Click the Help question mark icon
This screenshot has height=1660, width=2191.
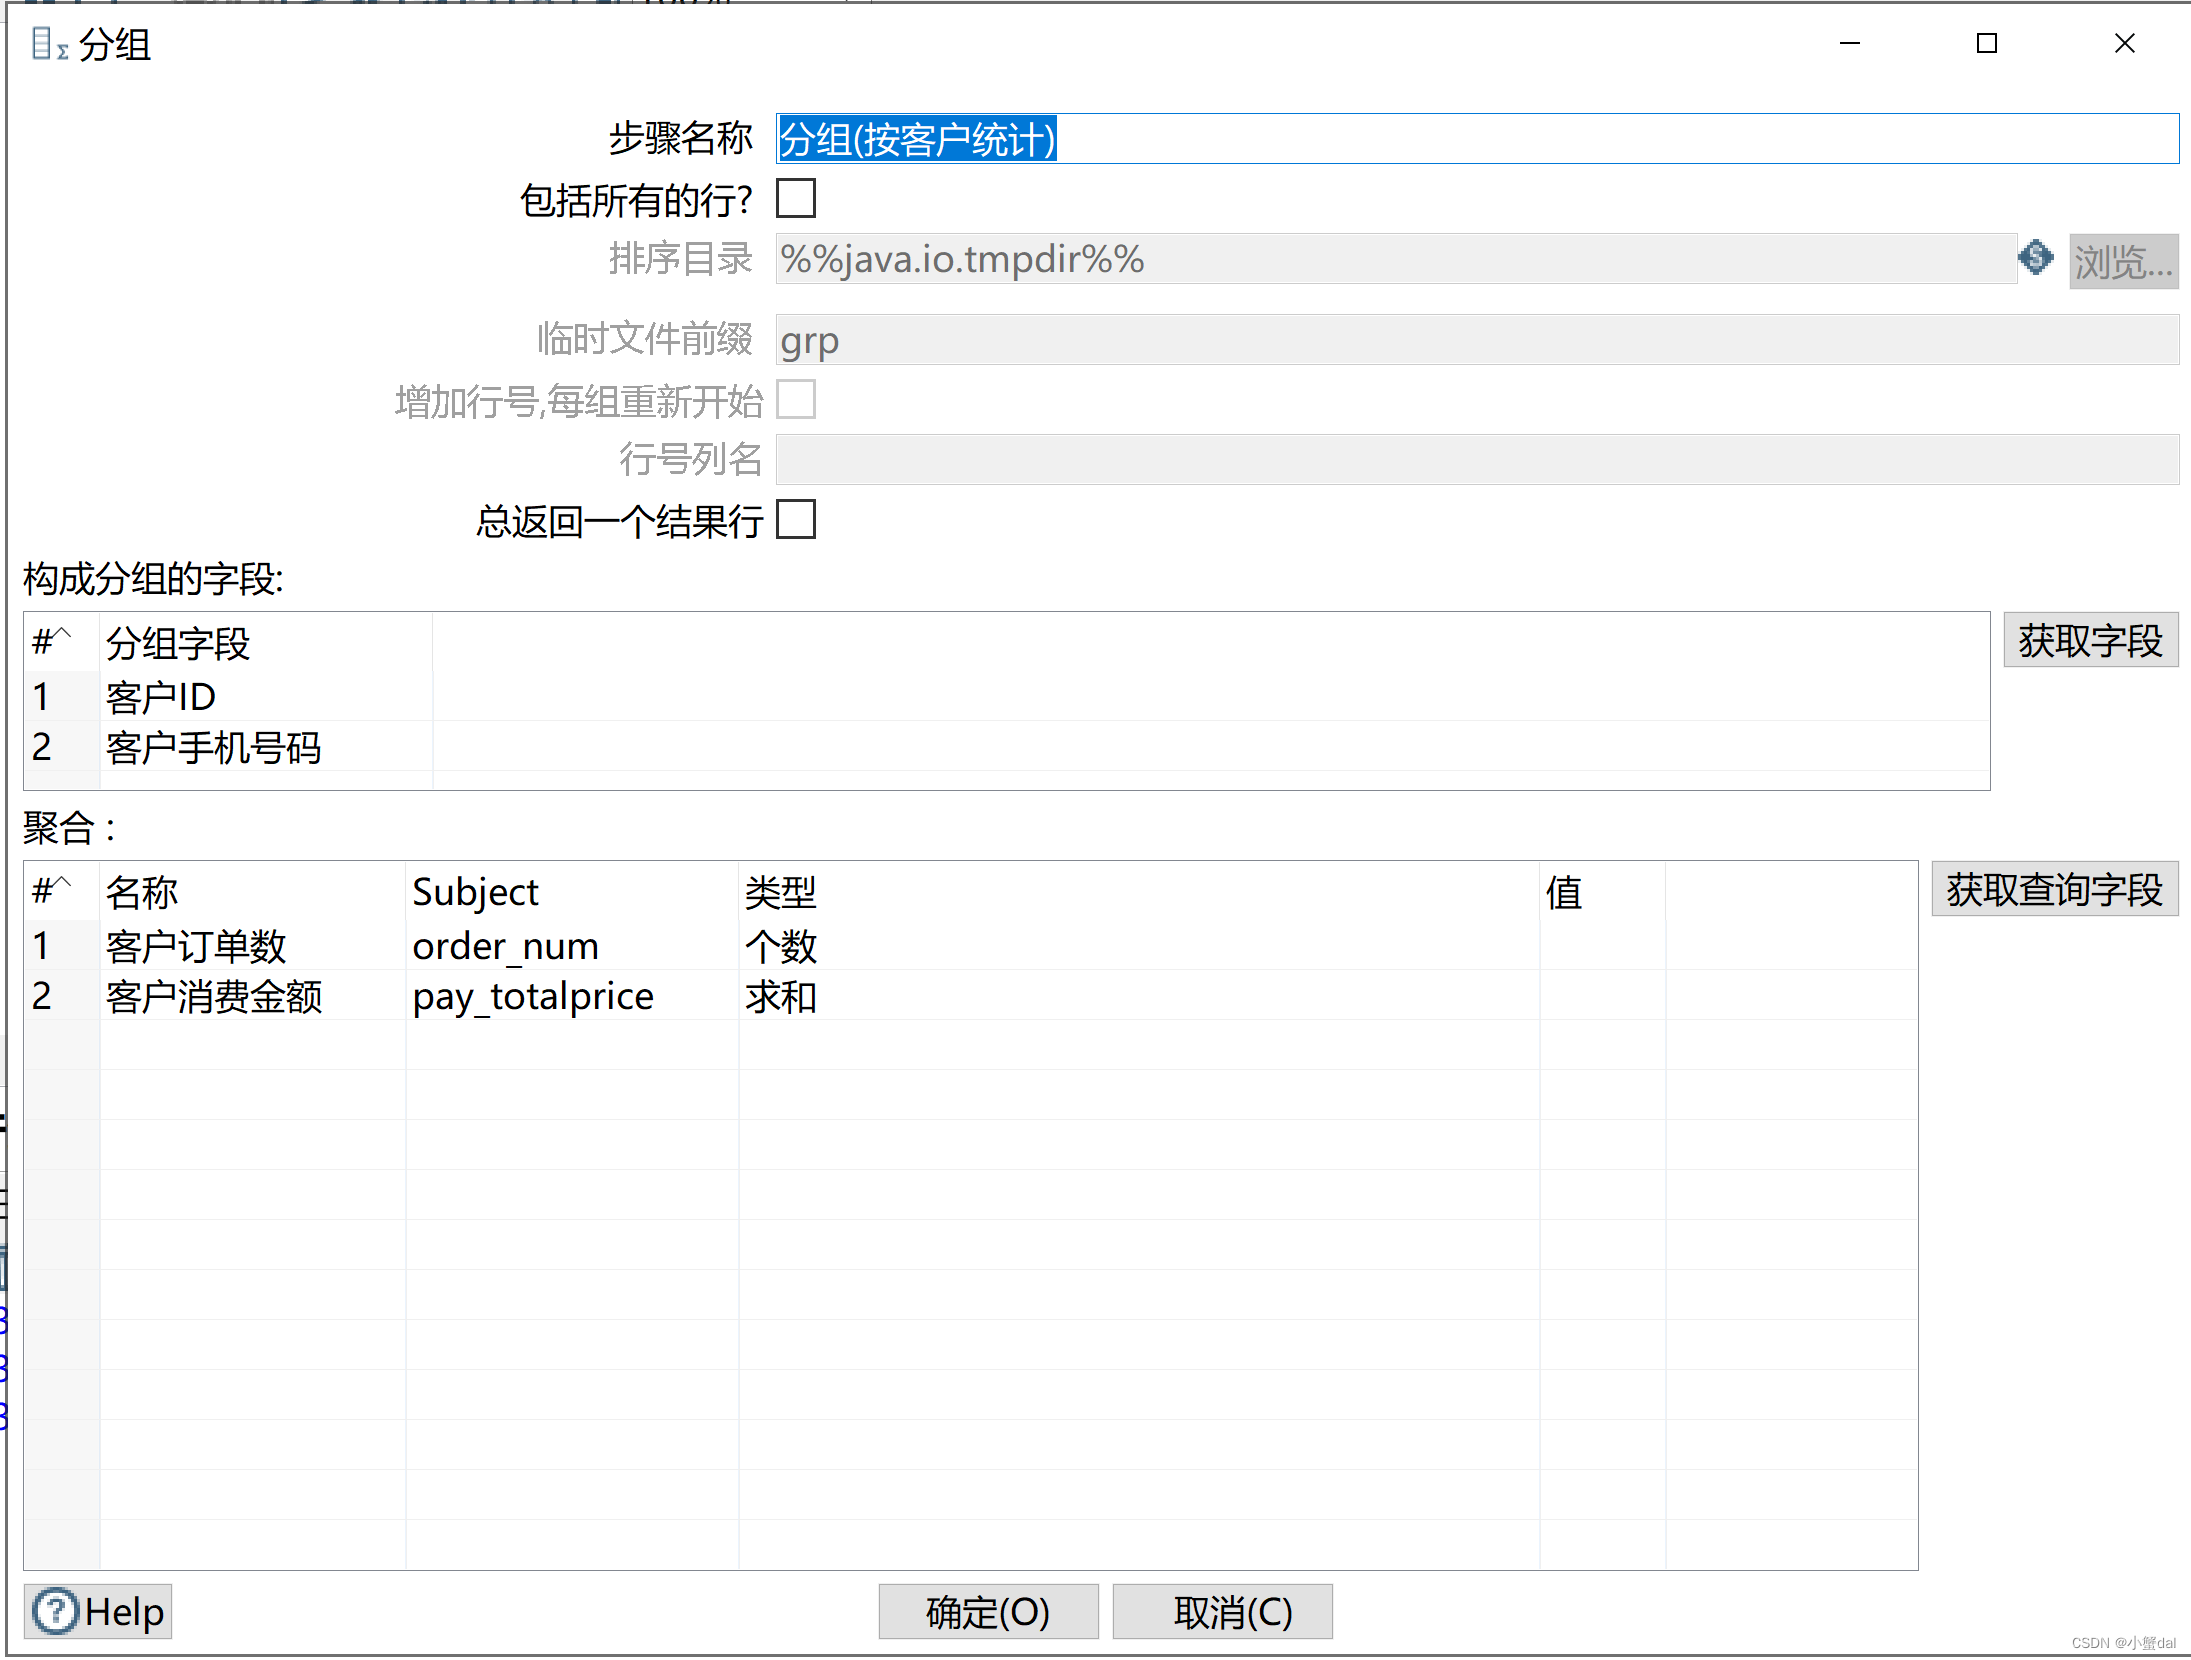coord(54,1612)
